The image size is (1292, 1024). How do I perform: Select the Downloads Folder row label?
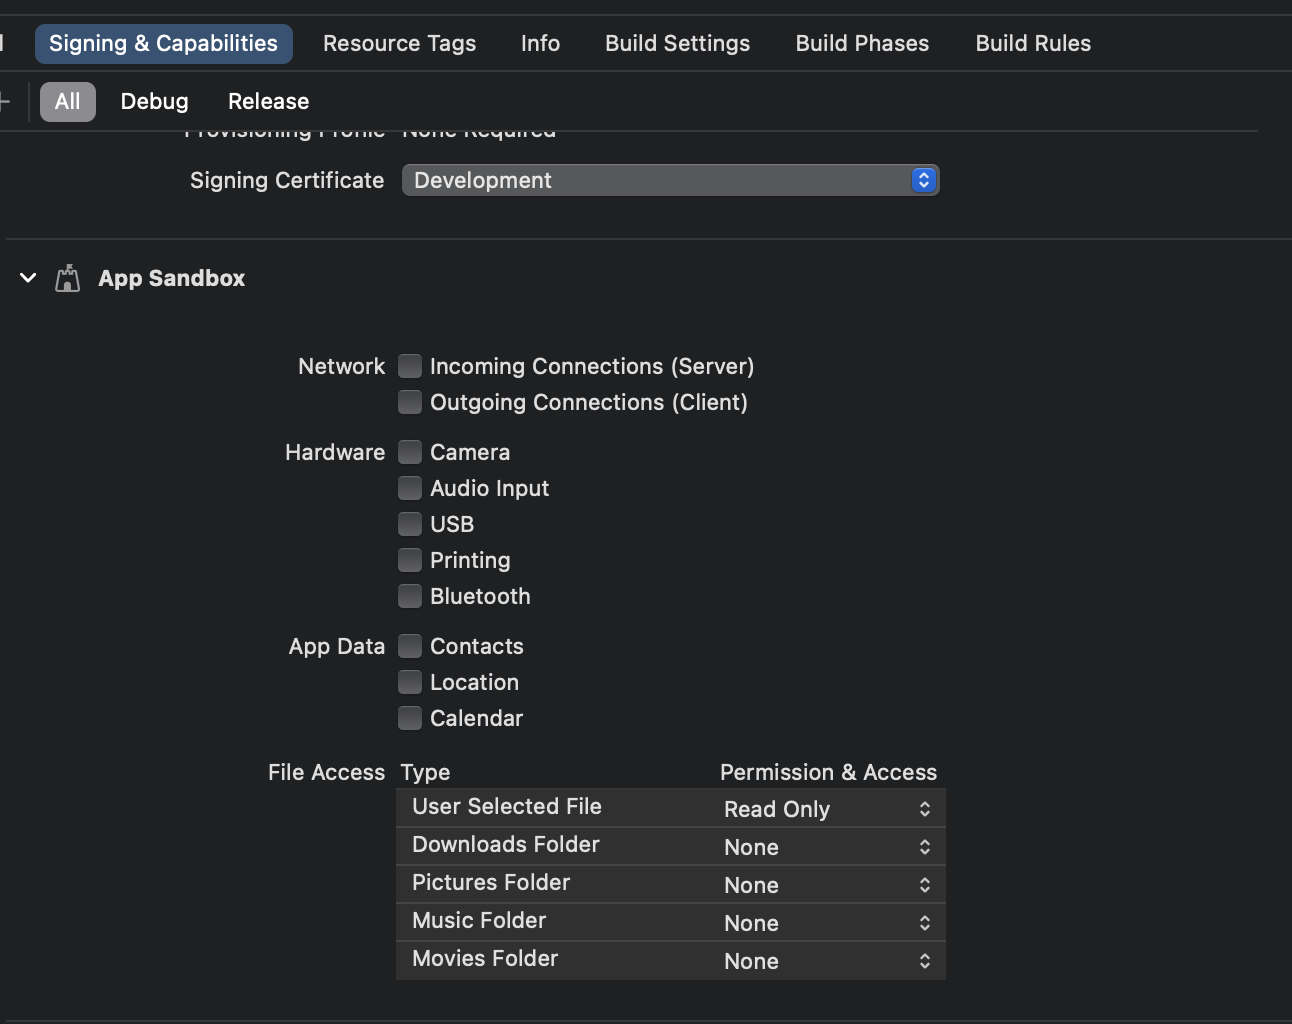[x=506, y=845]
